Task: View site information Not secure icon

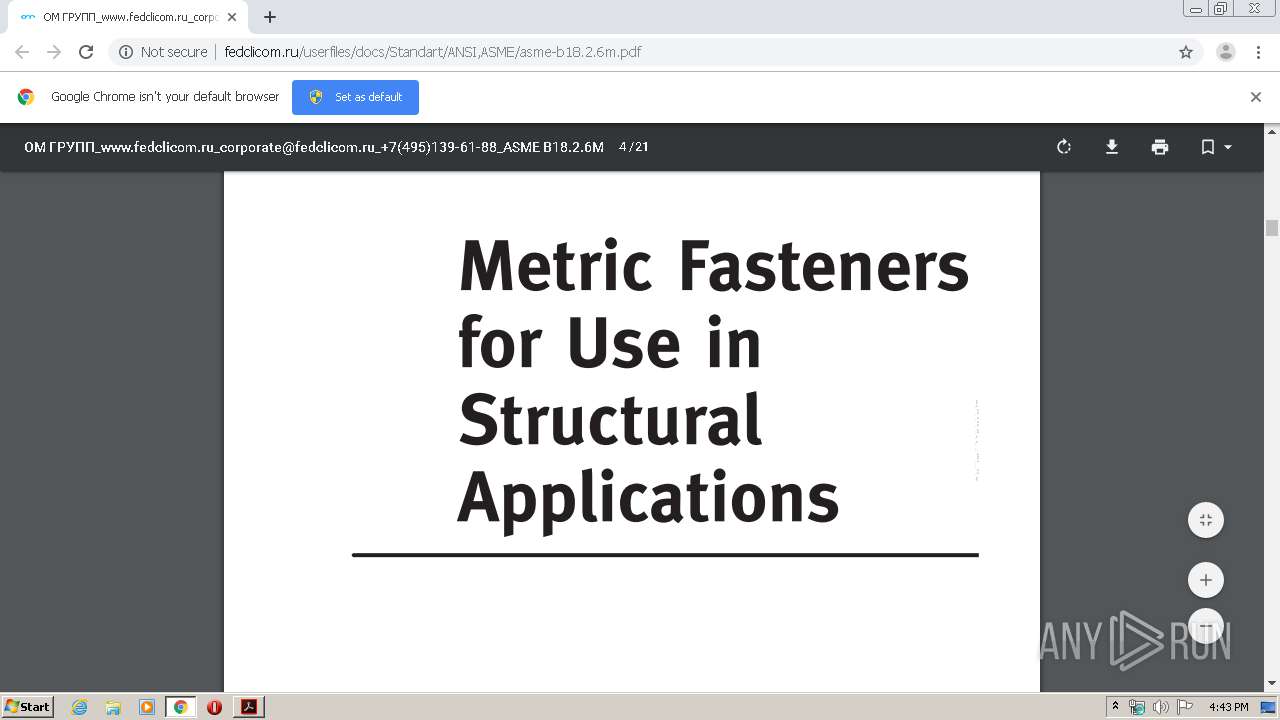Action: tap(126, 52)
